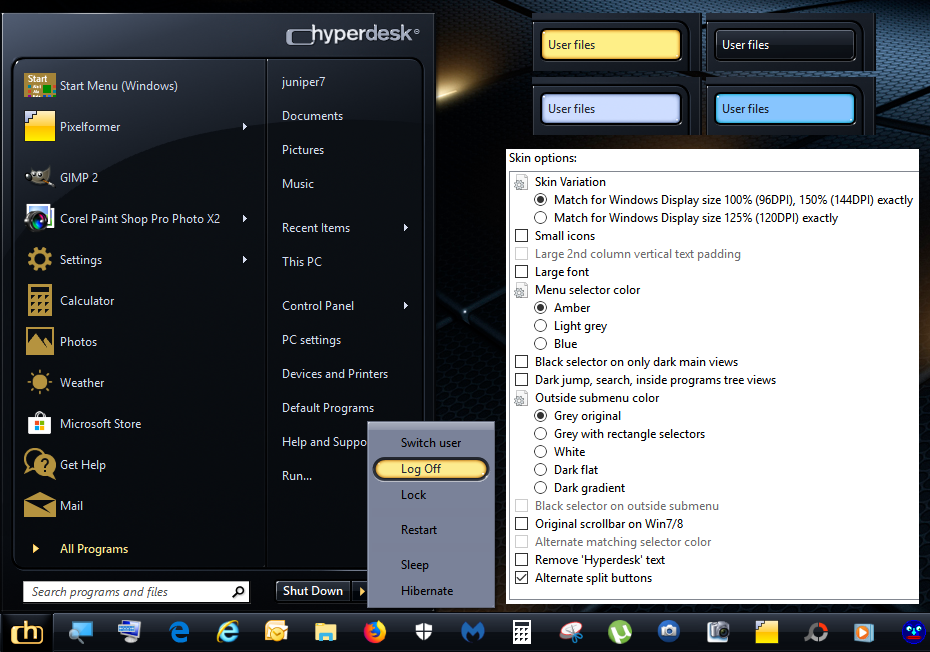Check Black selector on only dark main views

[x=521, y=362]
